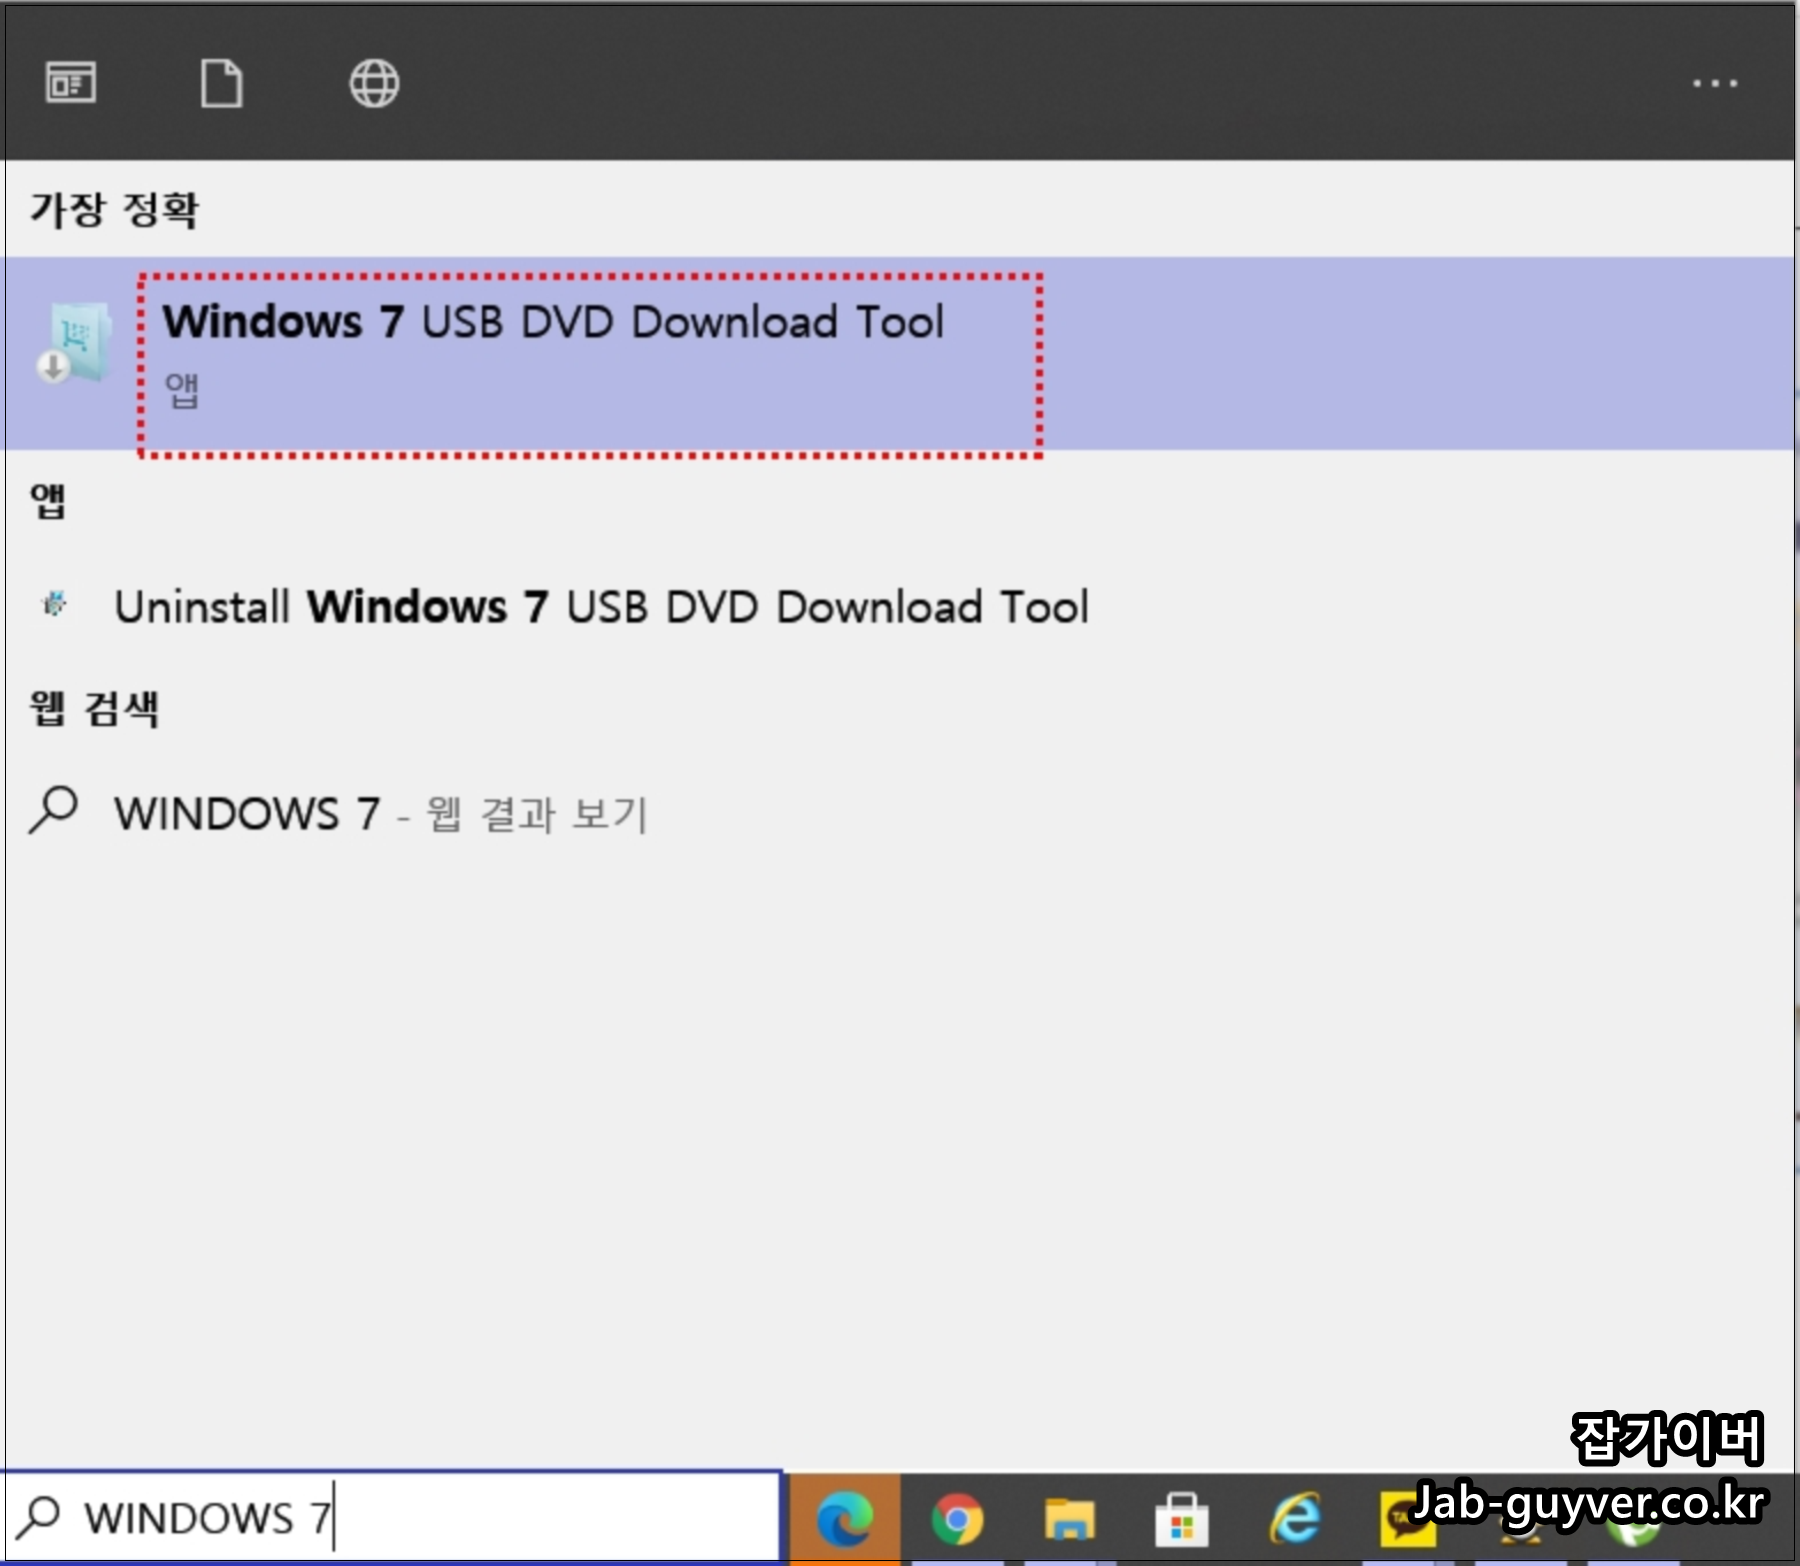1800x1566 pixels.
Task: Click the search magnifier in taskbar box
Action: [x=39, y=1517]
